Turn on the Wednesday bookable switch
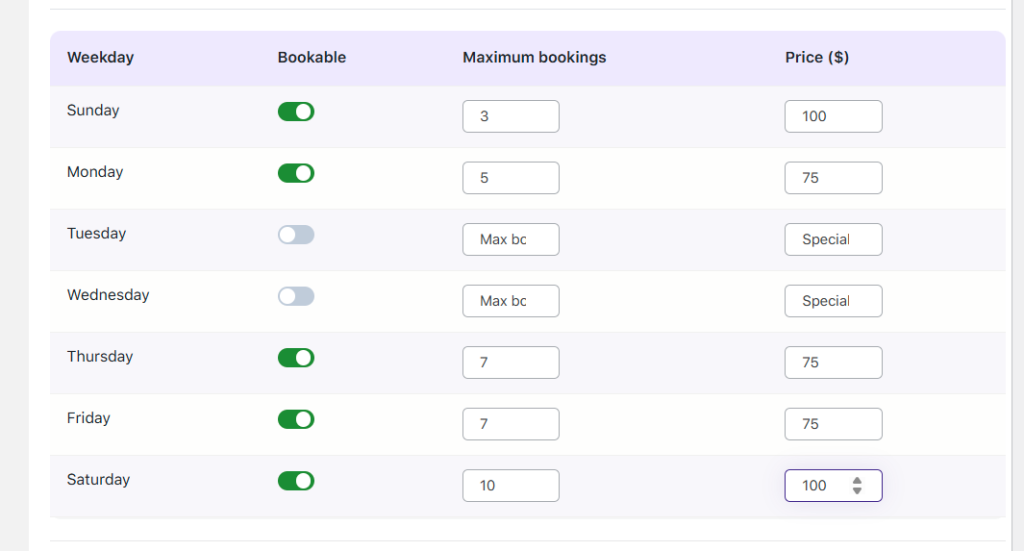This screenshot has width=1024, height=551. click(296, 296)
